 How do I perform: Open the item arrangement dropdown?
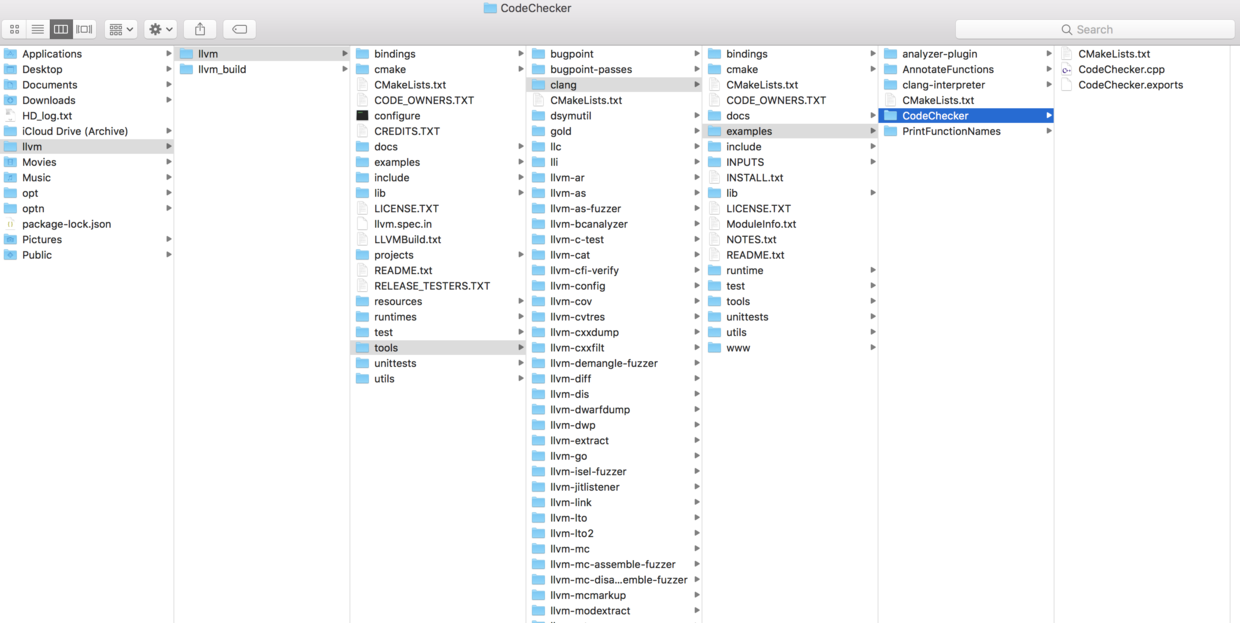tap(118, 28)
